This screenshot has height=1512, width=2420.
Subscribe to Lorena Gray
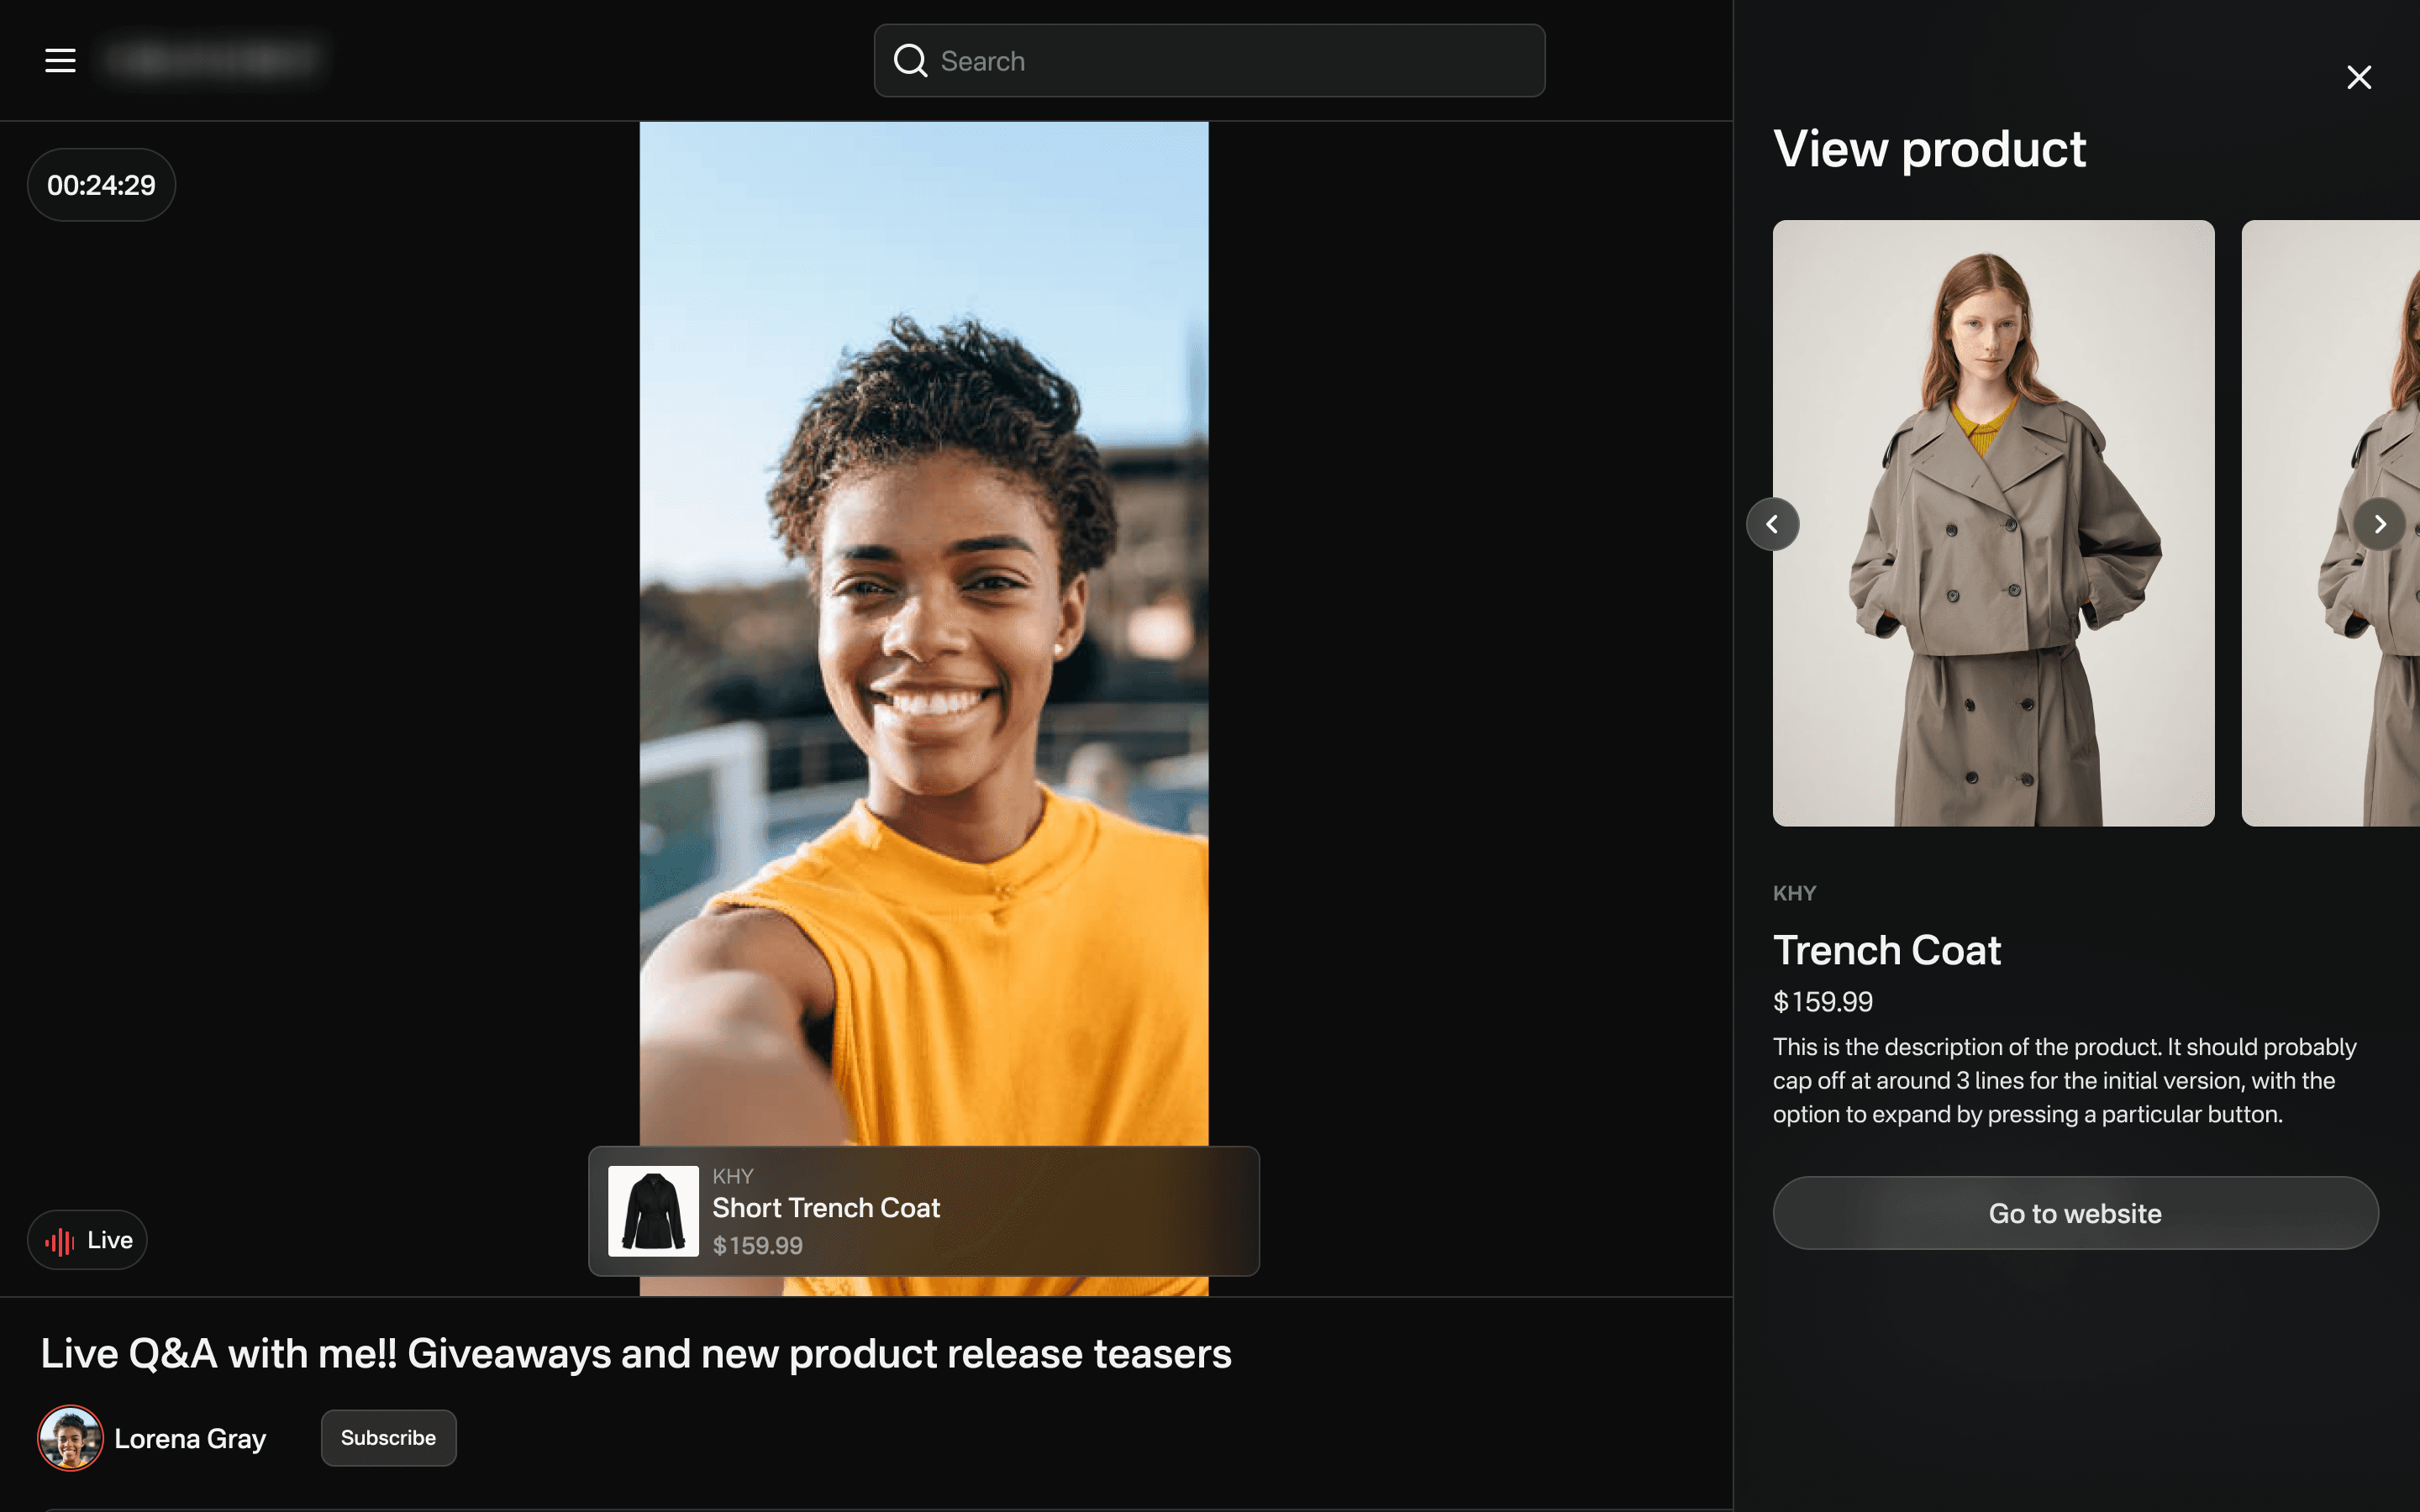[x=388, y=1438]
